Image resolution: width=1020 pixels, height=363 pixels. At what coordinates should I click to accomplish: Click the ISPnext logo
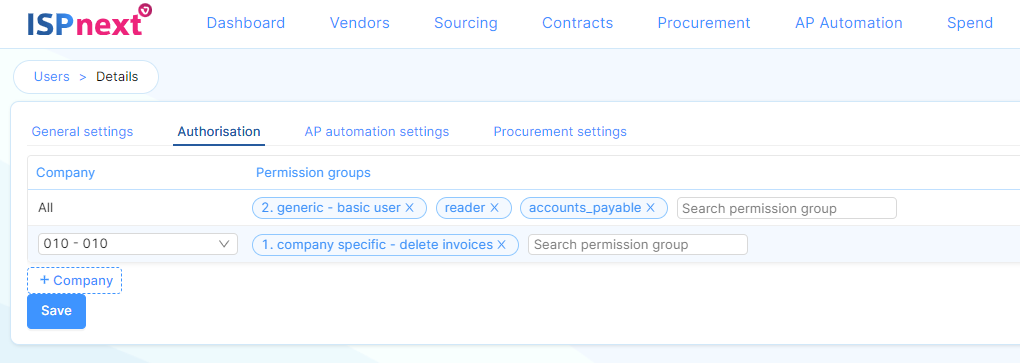coord(90,21)
